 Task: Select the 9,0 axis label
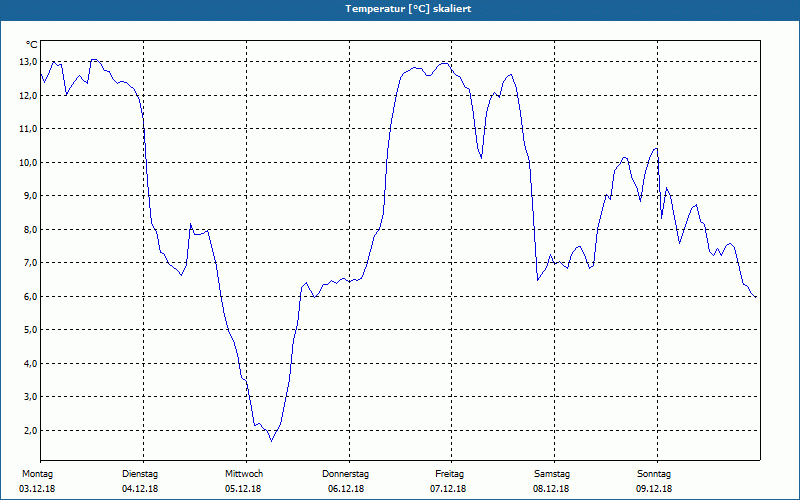[30, 196]
